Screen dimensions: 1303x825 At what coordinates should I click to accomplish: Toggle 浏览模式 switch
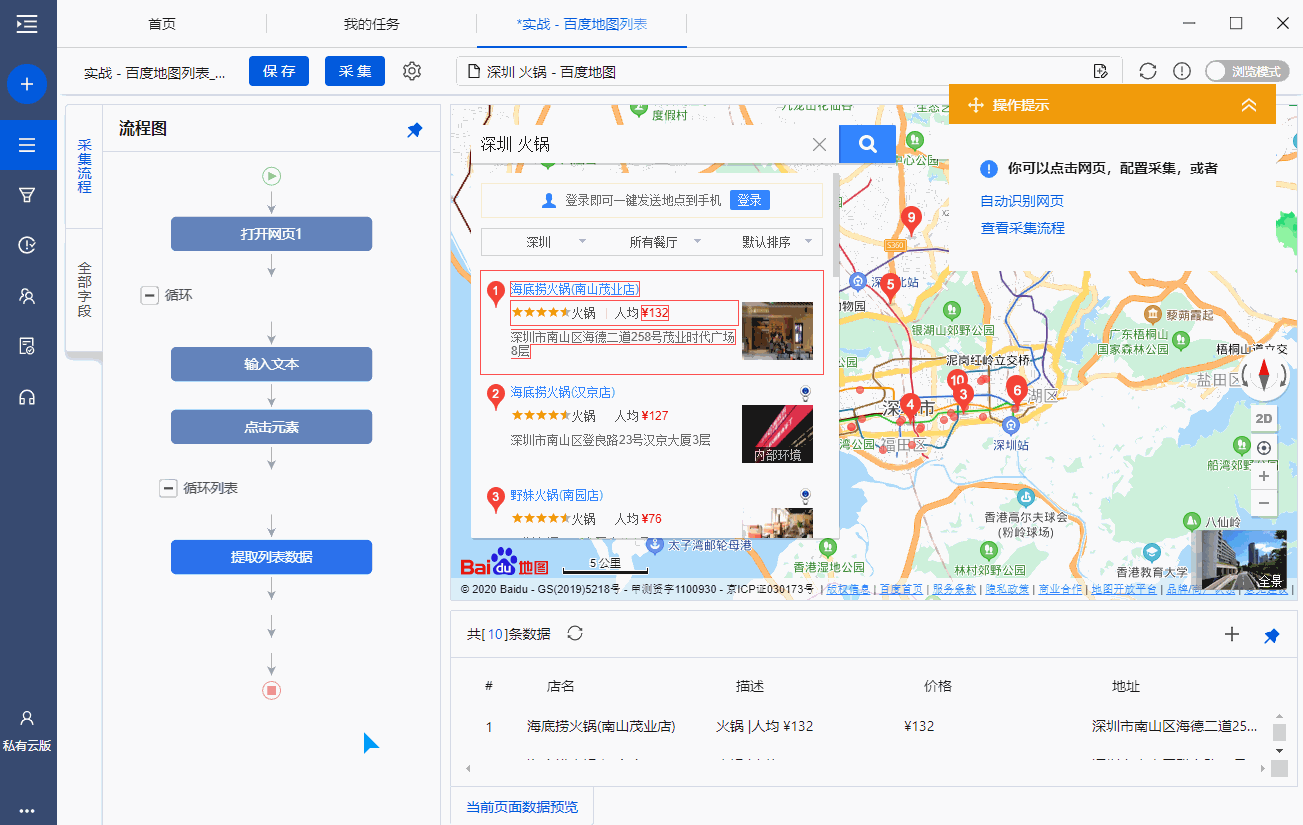coord(1245,71)
